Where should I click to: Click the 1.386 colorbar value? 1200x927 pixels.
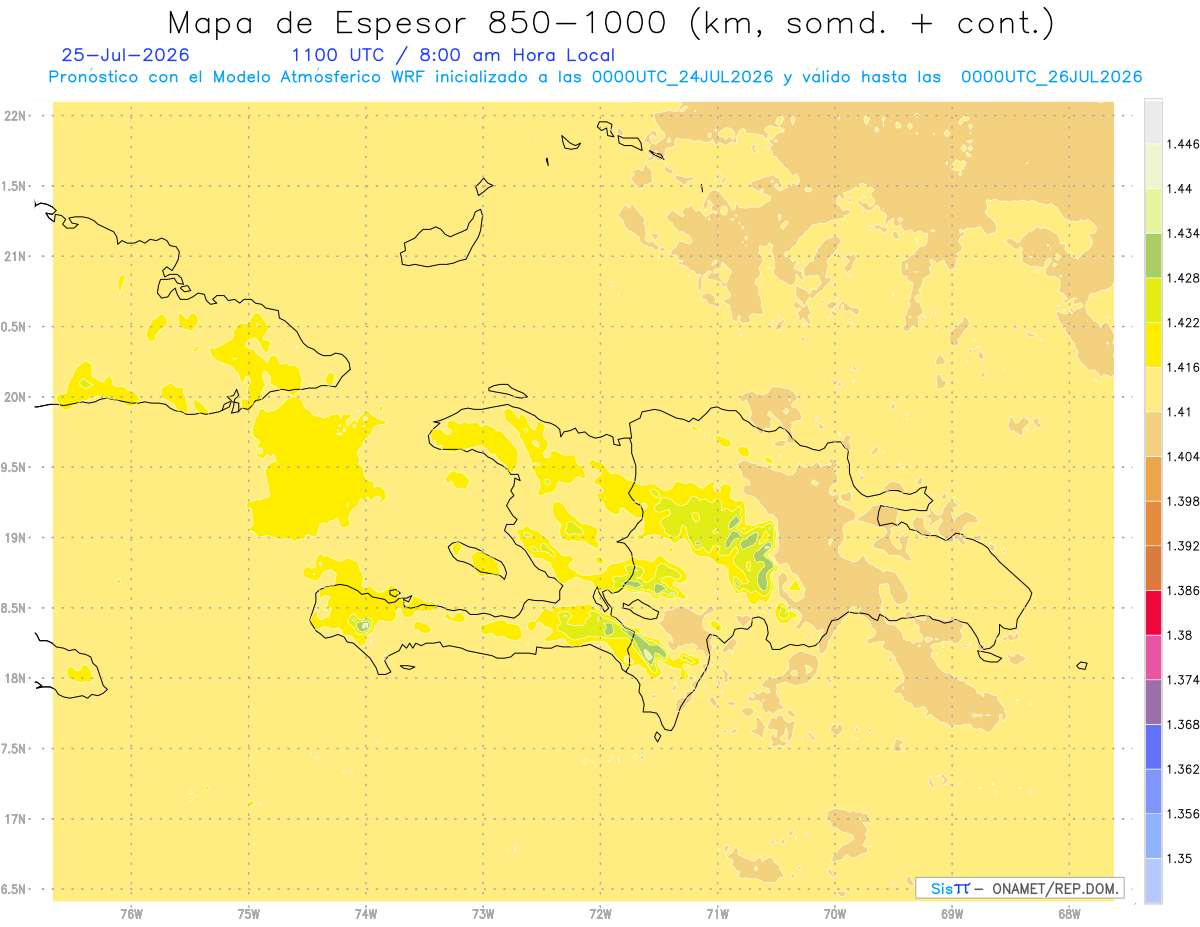click(1185, 590)
